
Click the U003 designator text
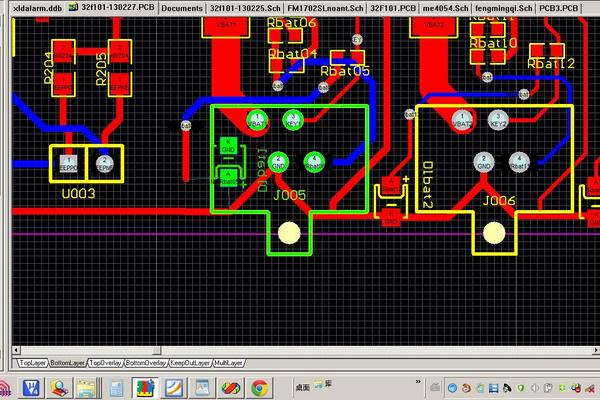(78, 193)
